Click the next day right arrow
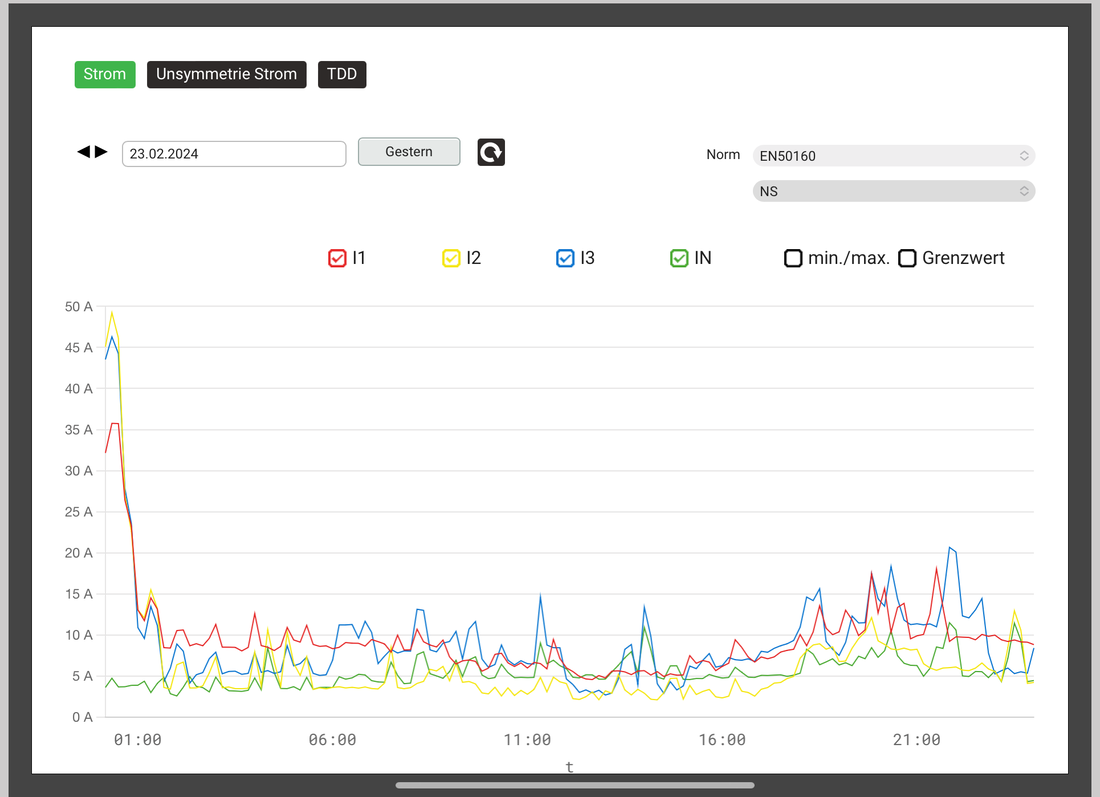 pos(101,152)
